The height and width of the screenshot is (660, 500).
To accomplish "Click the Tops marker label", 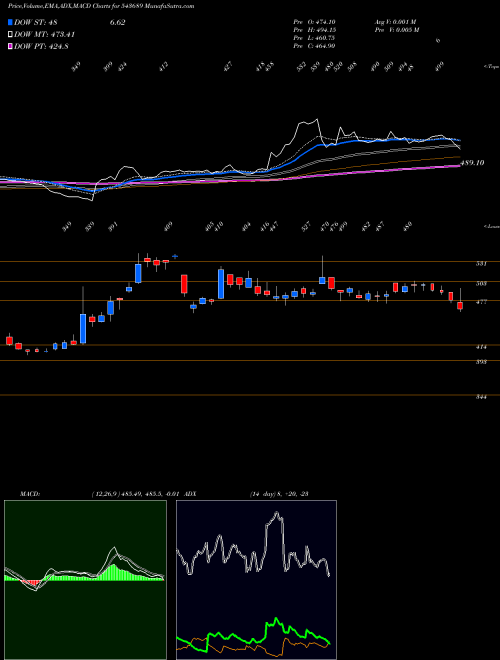I will (x=492, y=67).
